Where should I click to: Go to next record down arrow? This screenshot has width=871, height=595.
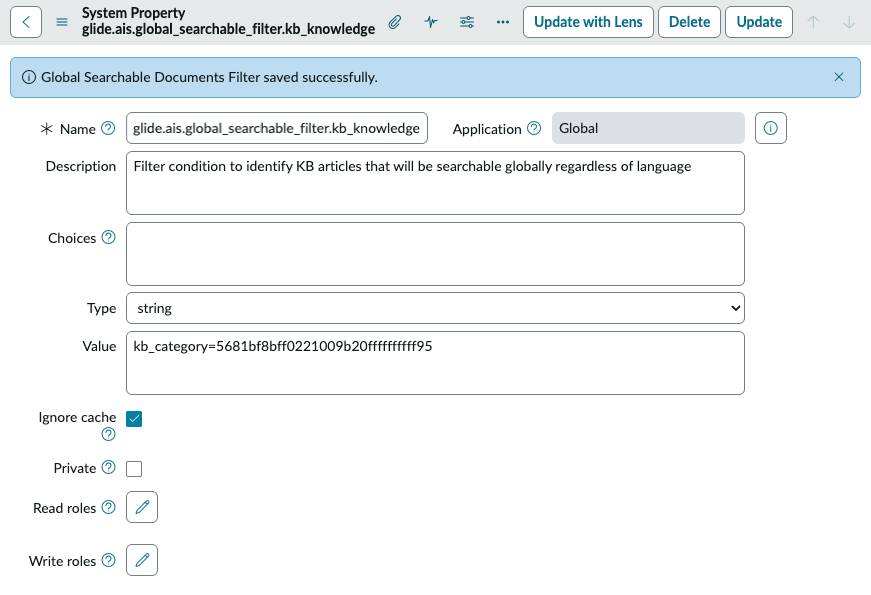[x=849, y=22]
